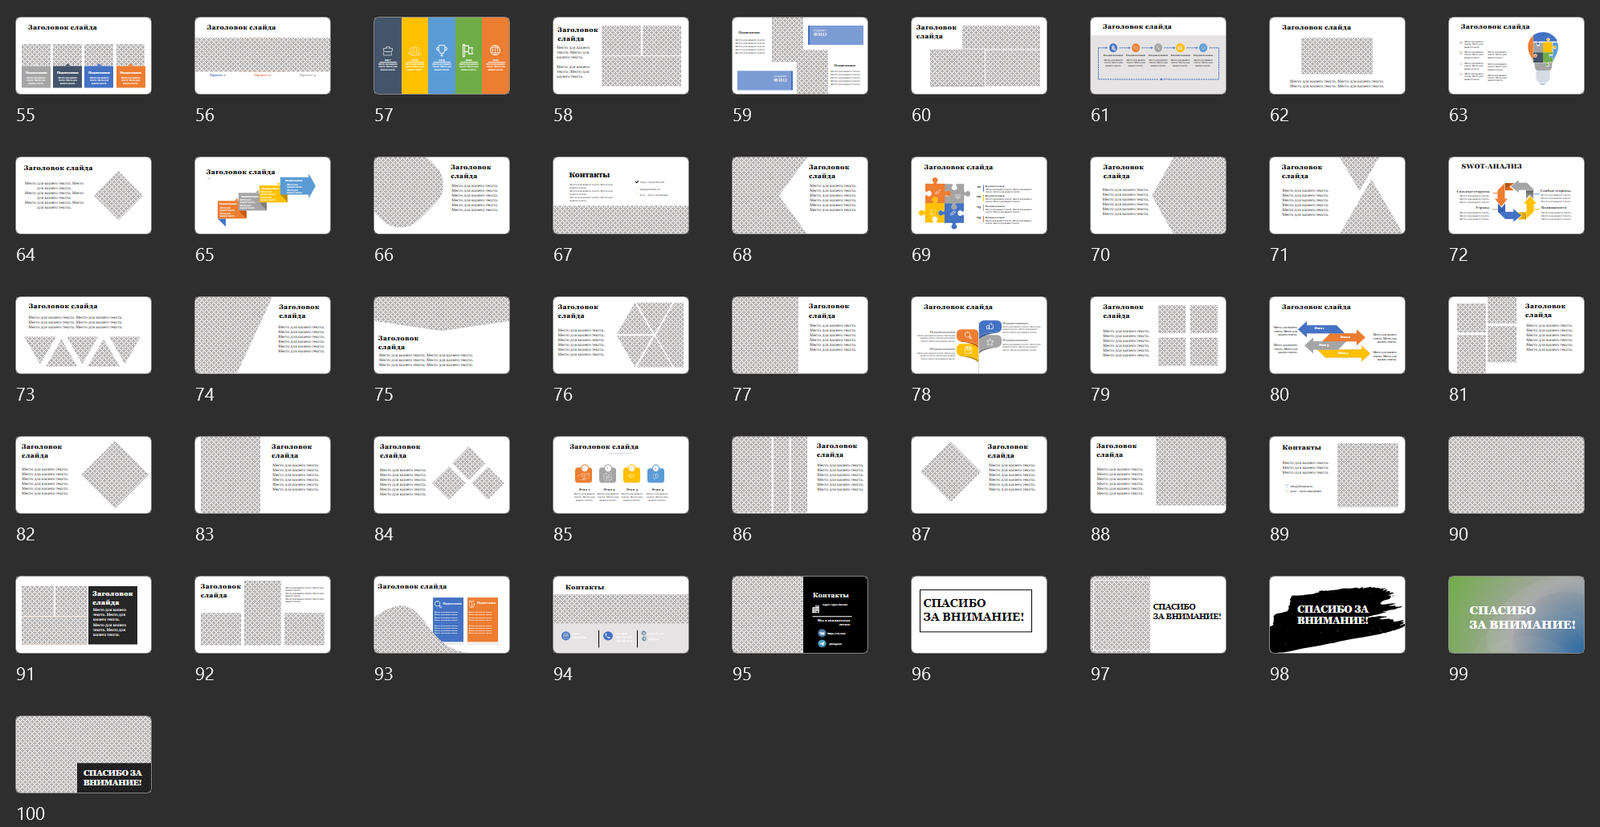Open slide 96 with the framed thank-you text
The image size is (1600, 827).
coord(978,615)
